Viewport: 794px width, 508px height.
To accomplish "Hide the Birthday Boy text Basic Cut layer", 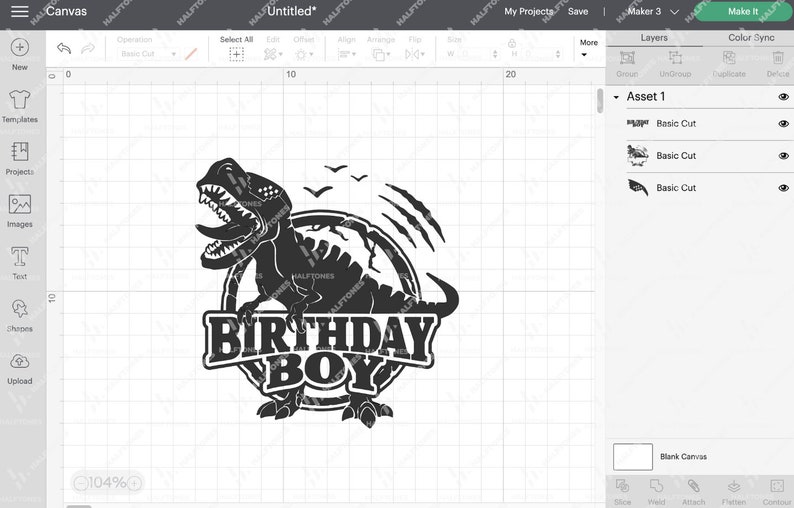I will (783, 124).
